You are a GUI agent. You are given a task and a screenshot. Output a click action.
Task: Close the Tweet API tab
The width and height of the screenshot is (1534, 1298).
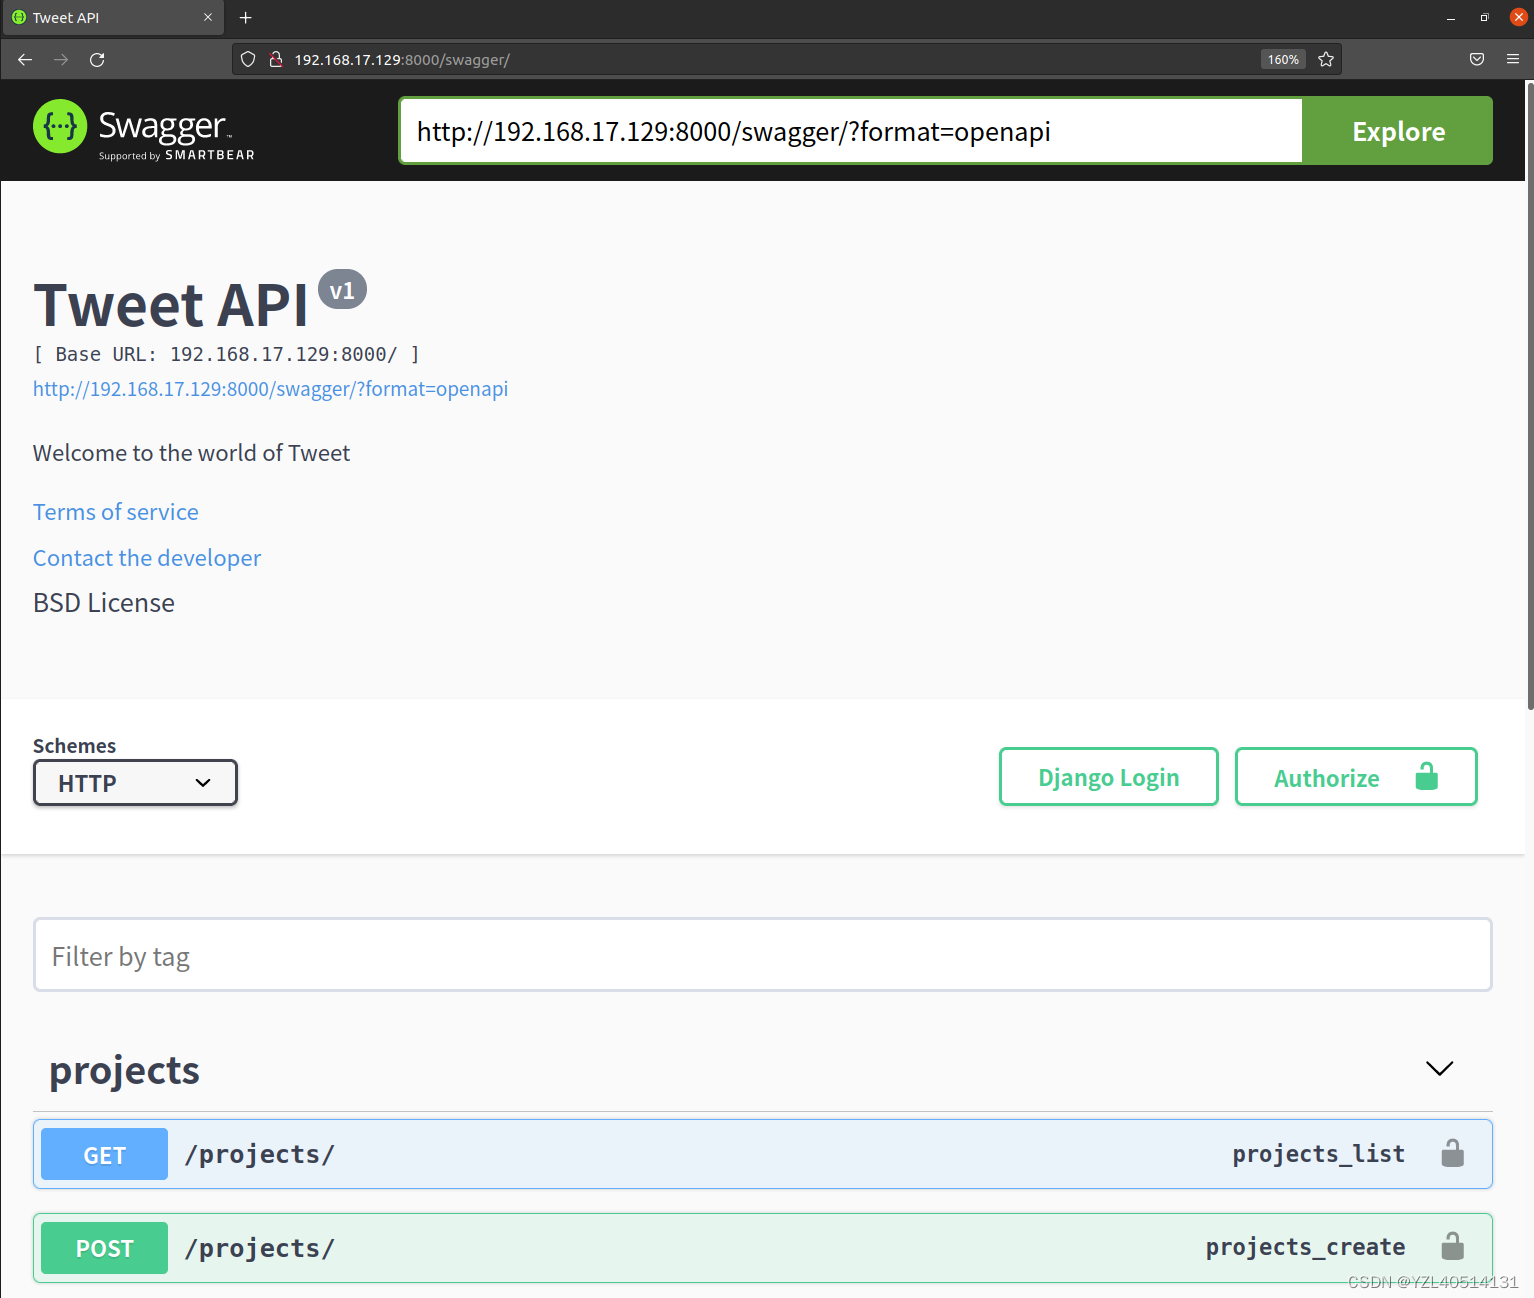pyautogui.click(x=208, y=18)
